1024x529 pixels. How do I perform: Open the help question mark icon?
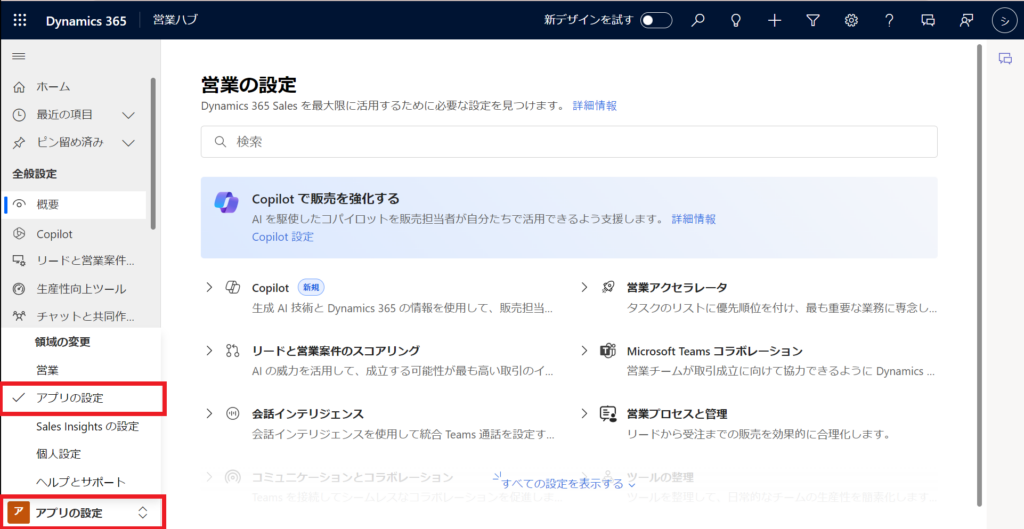coord(889,20)
